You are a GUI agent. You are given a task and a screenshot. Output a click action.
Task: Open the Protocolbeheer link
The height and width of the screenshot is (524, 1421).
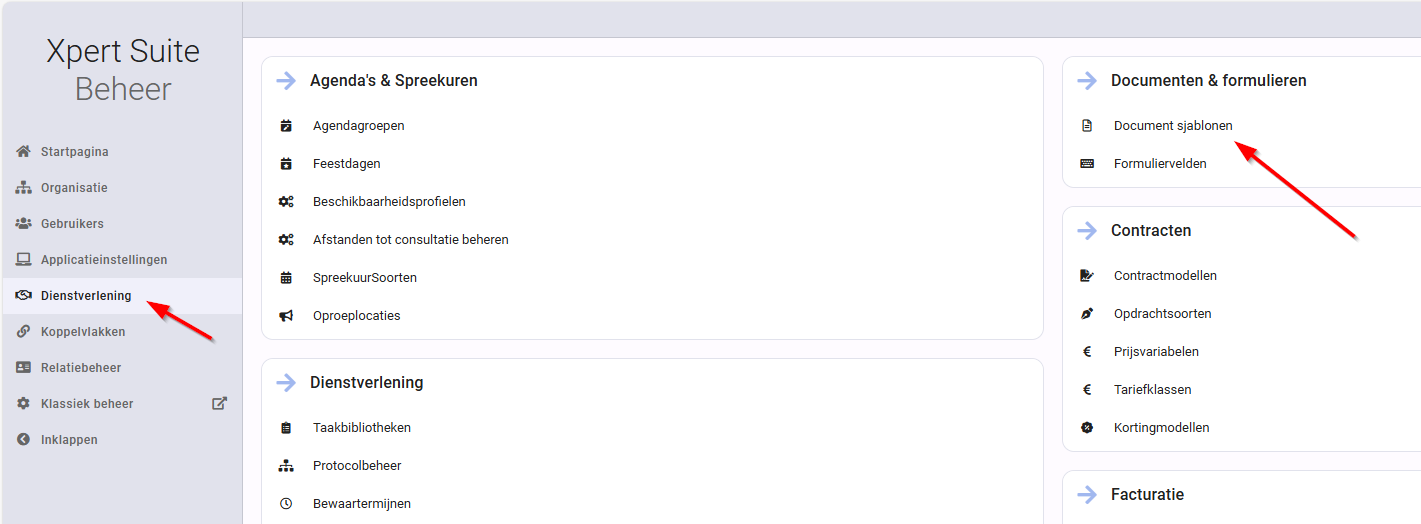coord(357,466)
